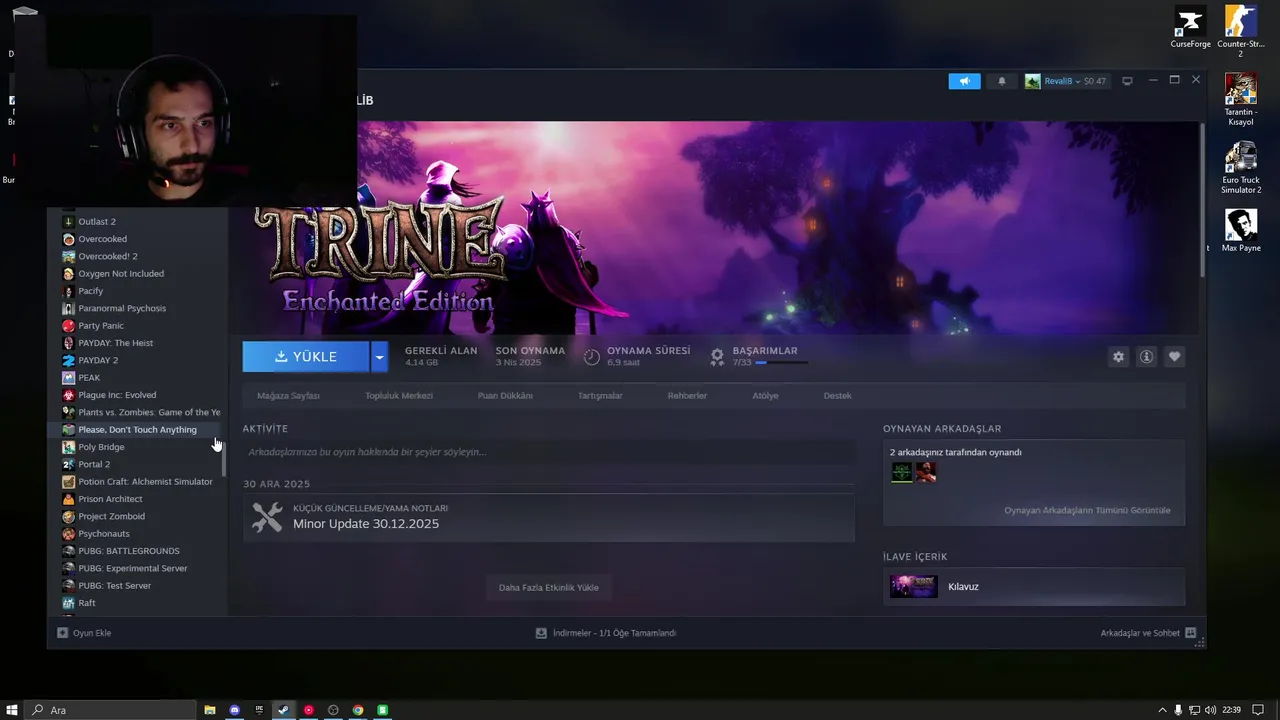
Task: Open Destek tab
Action: tap(837, 396)
